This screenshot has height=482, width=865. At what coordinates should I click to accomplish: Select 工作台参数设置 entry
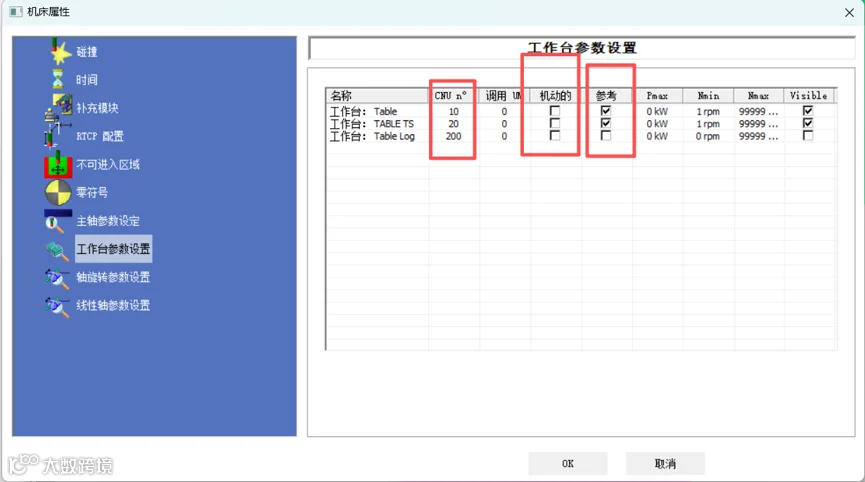(113, 249)
